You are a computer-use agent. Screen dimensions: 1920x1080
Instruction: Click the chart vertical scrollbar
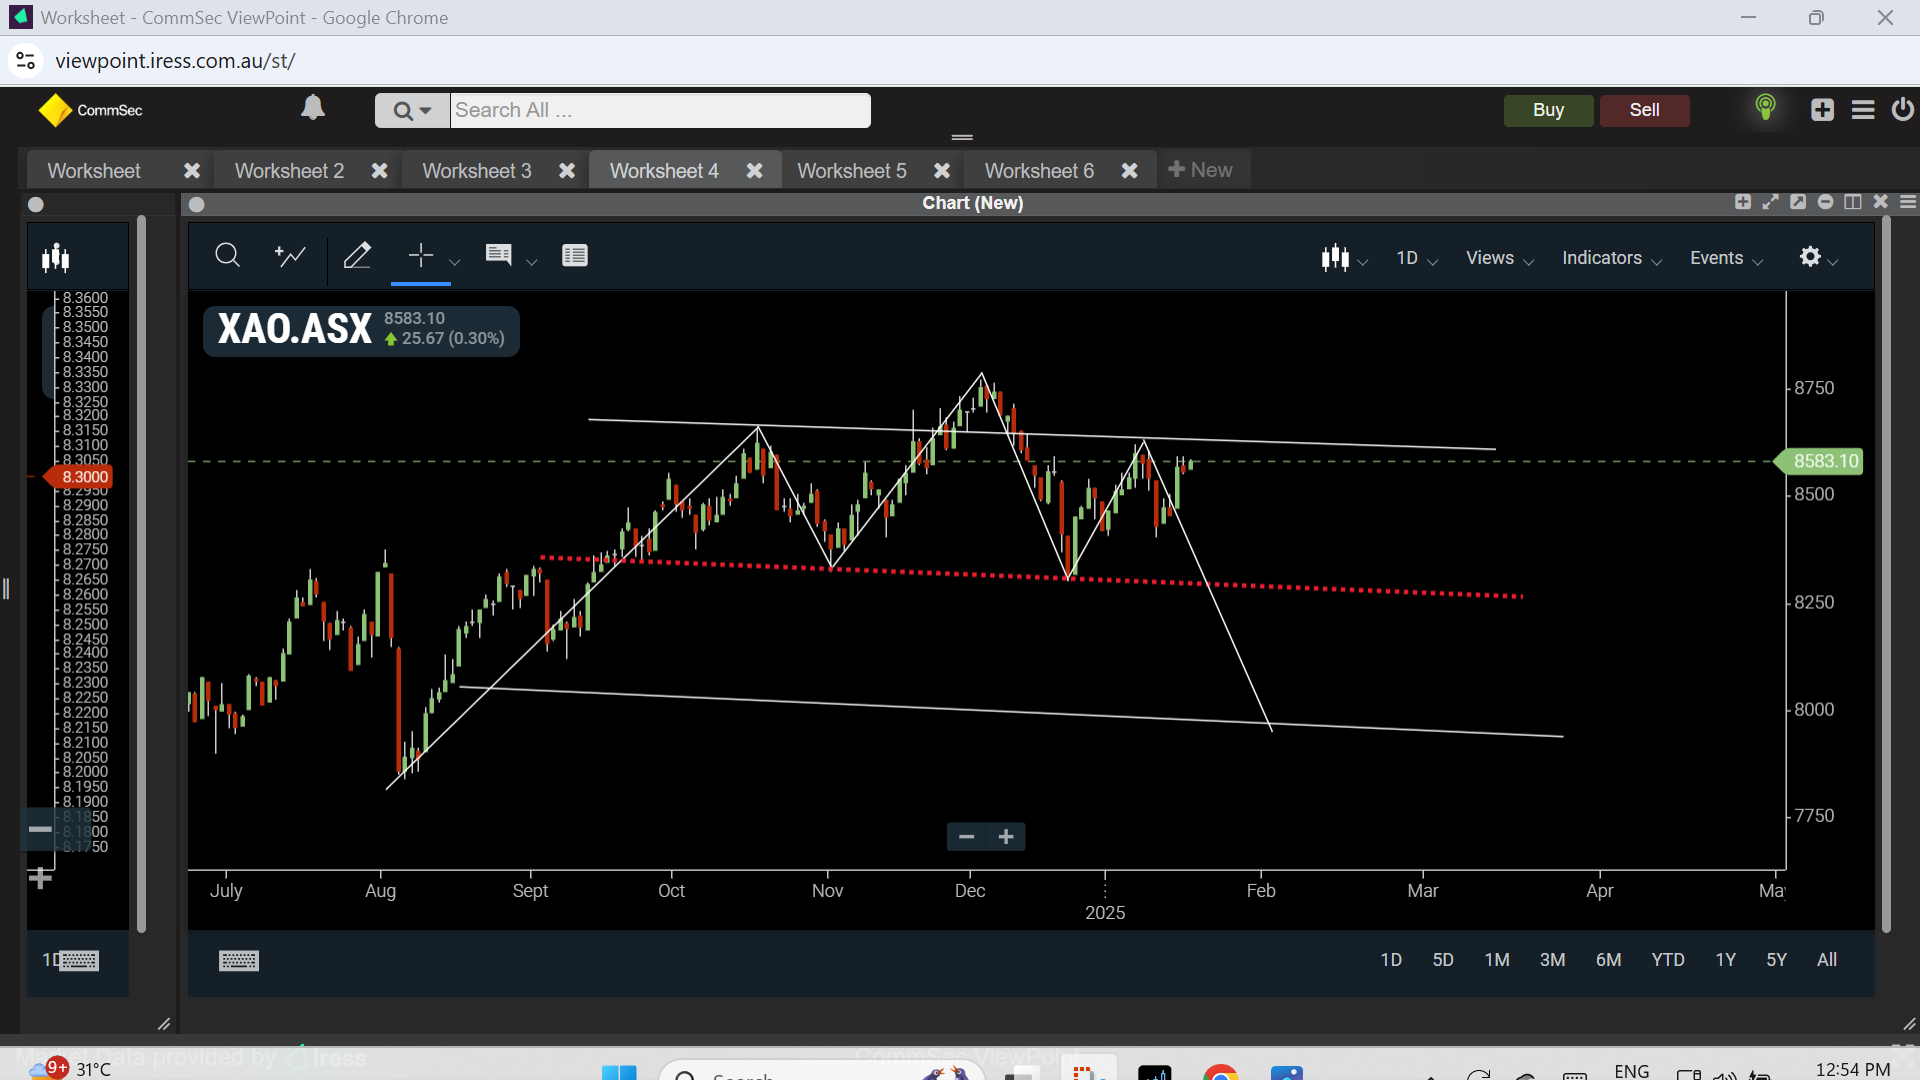(1886, 575)
